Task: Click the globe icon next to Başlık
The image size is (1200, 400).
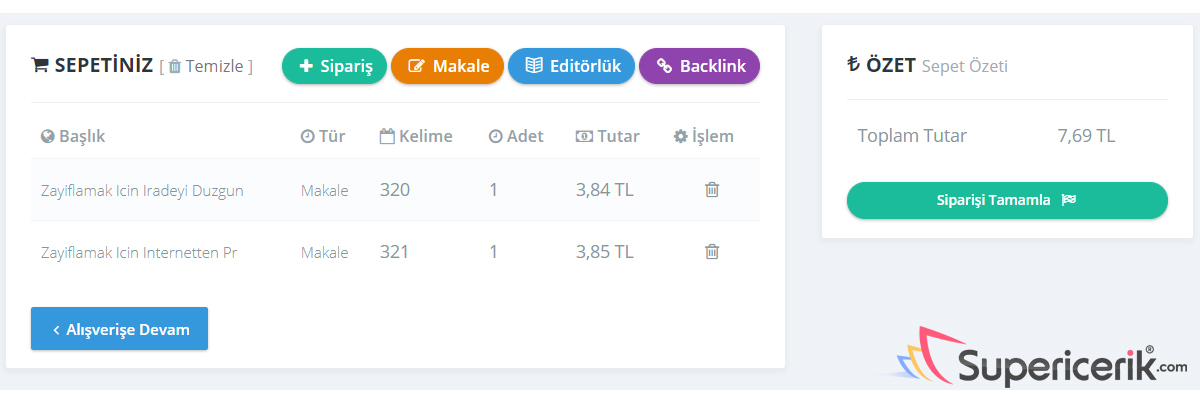Action: click(x=47, y=137)
